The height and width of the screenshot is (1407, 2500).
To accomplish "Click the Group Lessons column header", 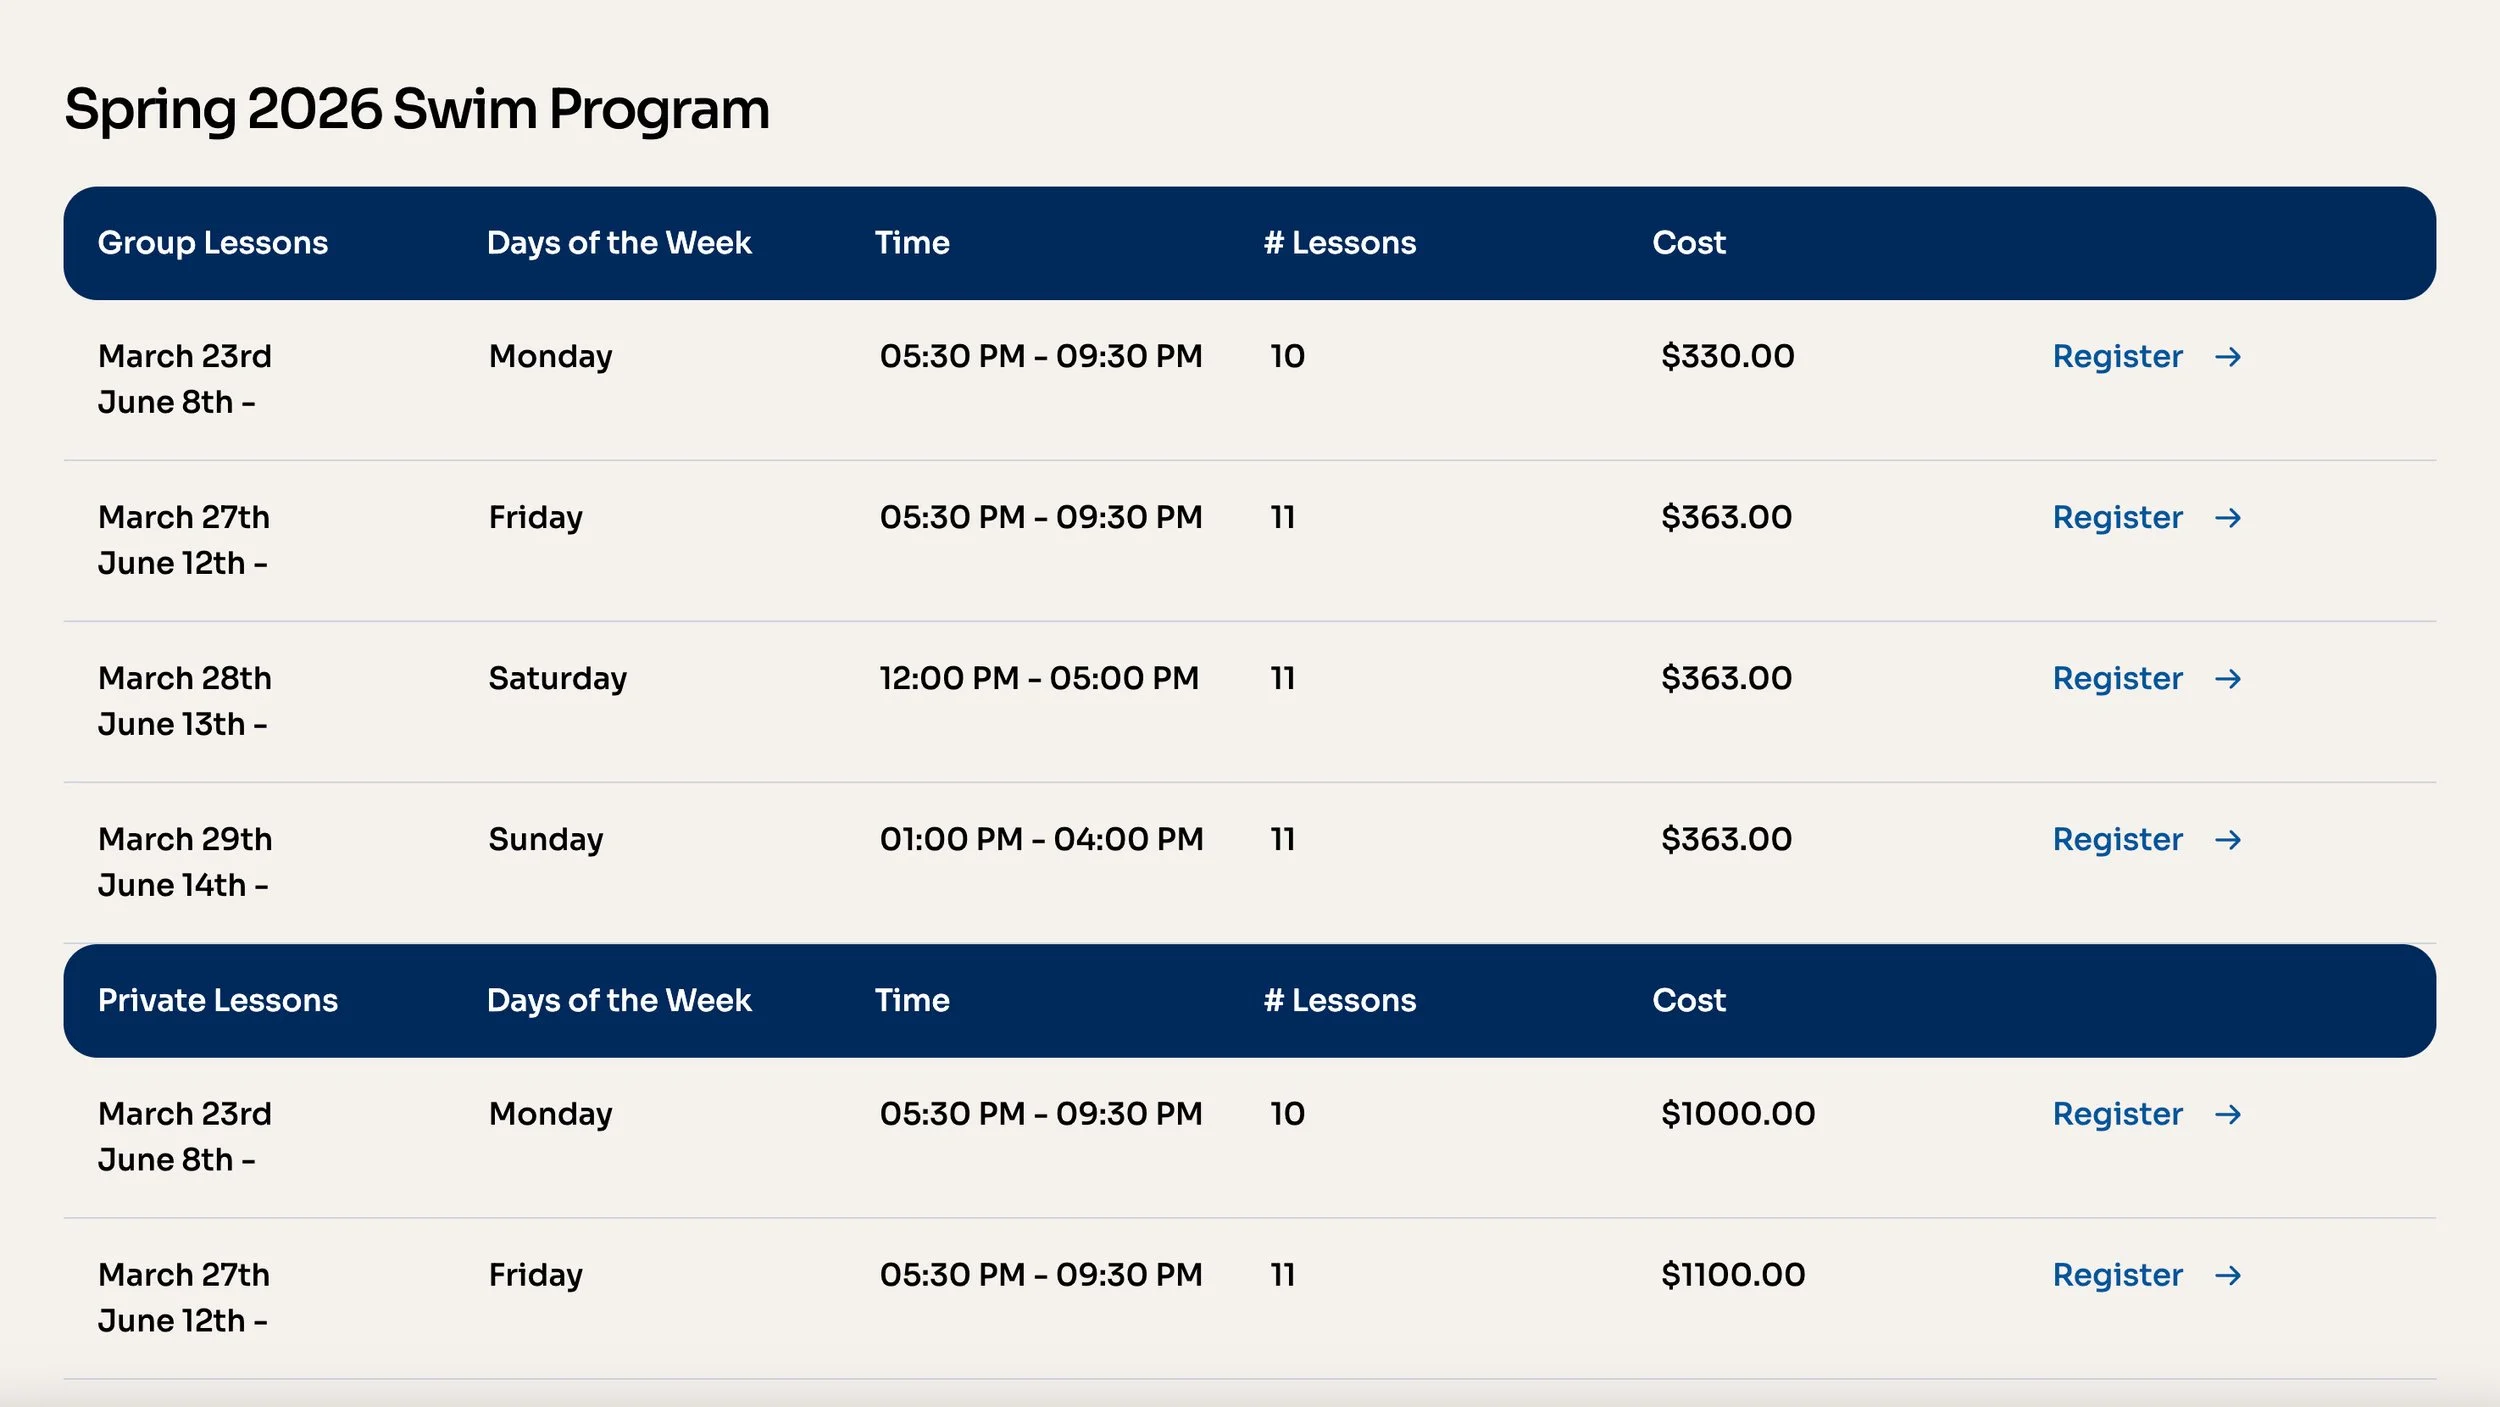I will coord(212,243).
